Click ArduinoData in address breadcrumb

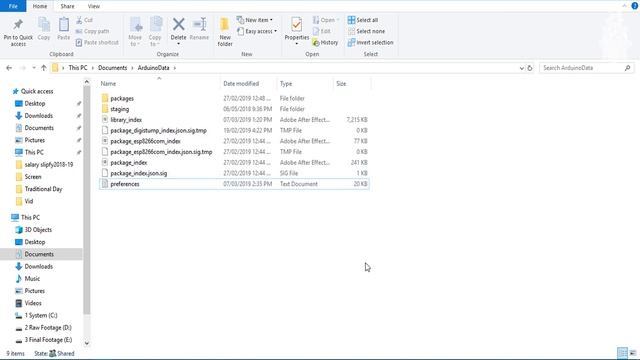click(x=153, y=68)
